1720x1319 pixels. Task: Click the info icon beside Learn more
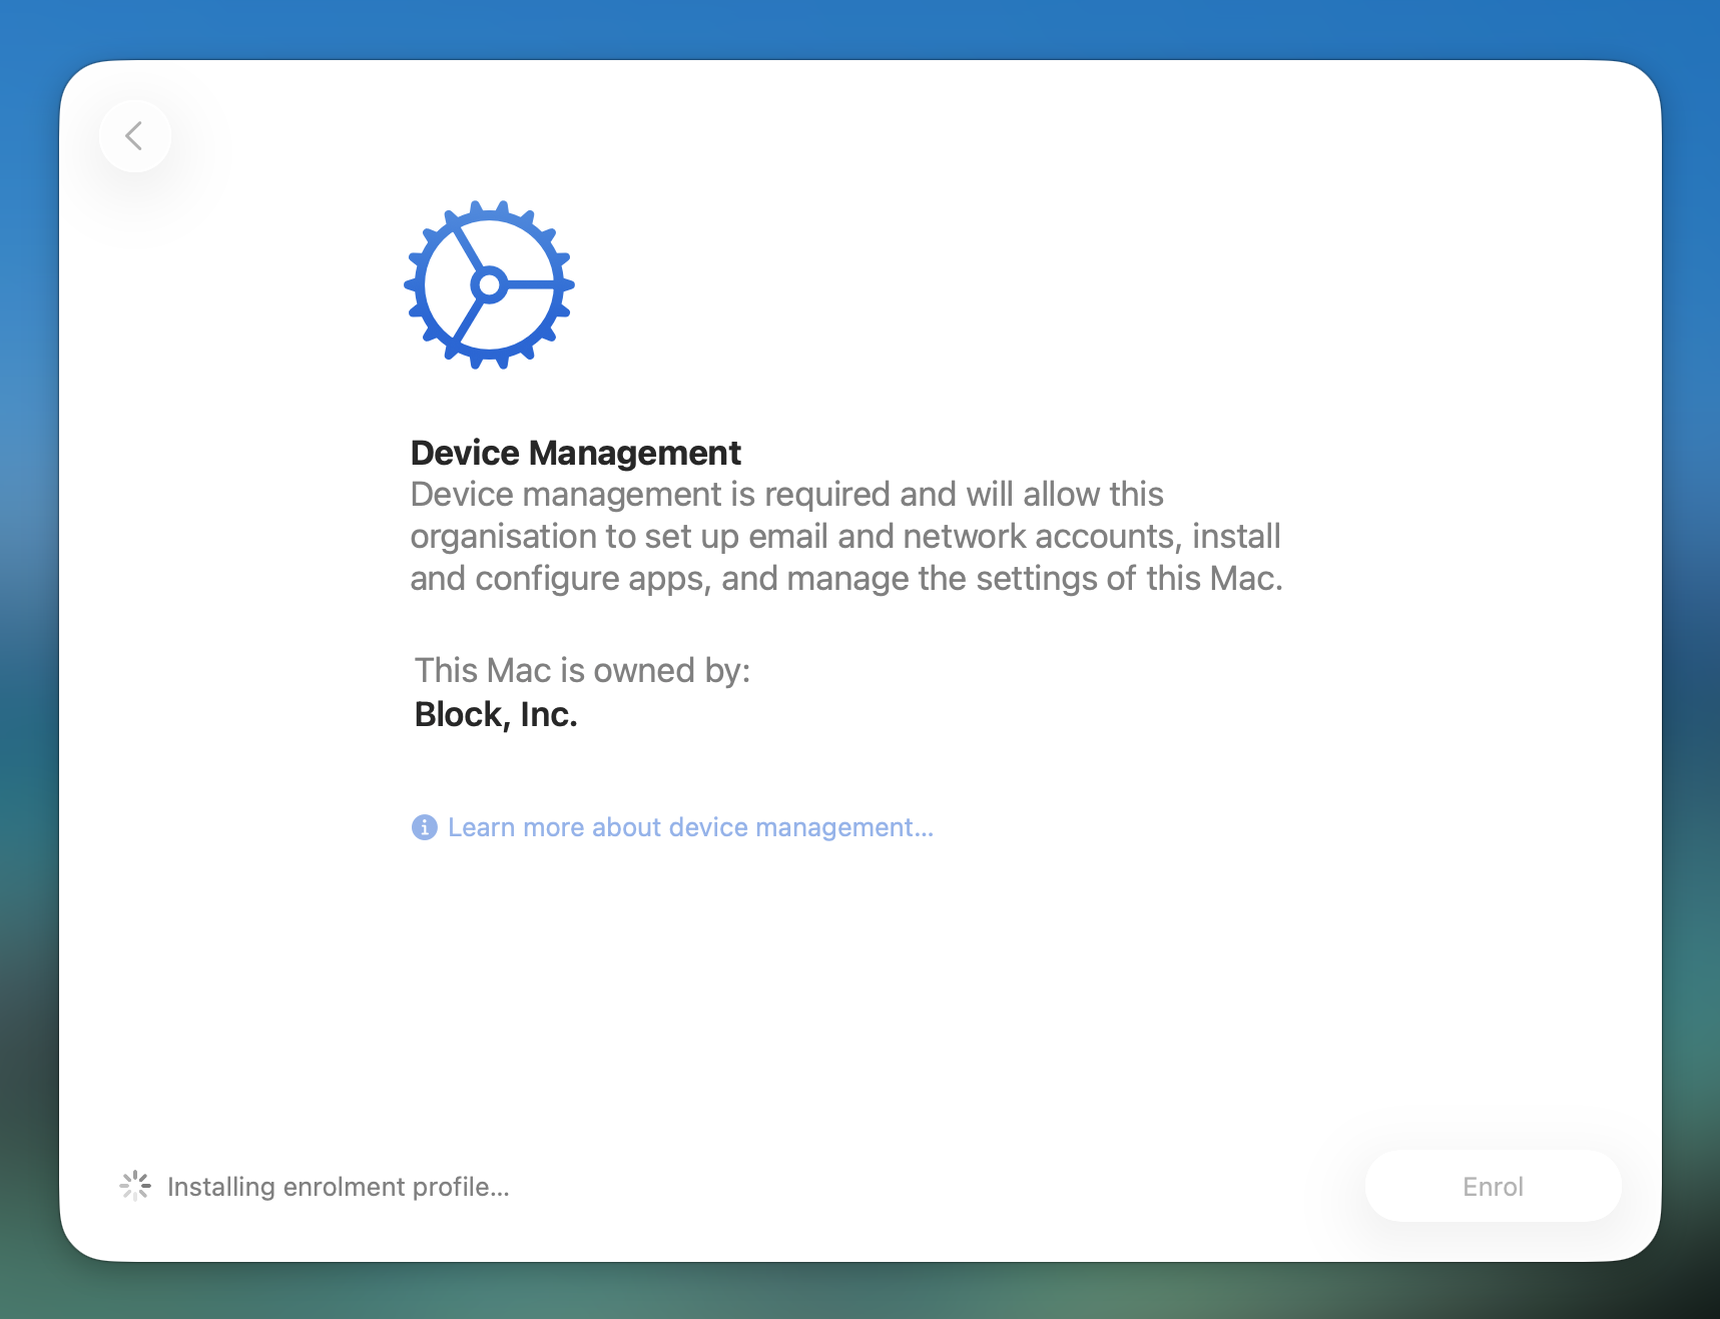tap(424, 827)
